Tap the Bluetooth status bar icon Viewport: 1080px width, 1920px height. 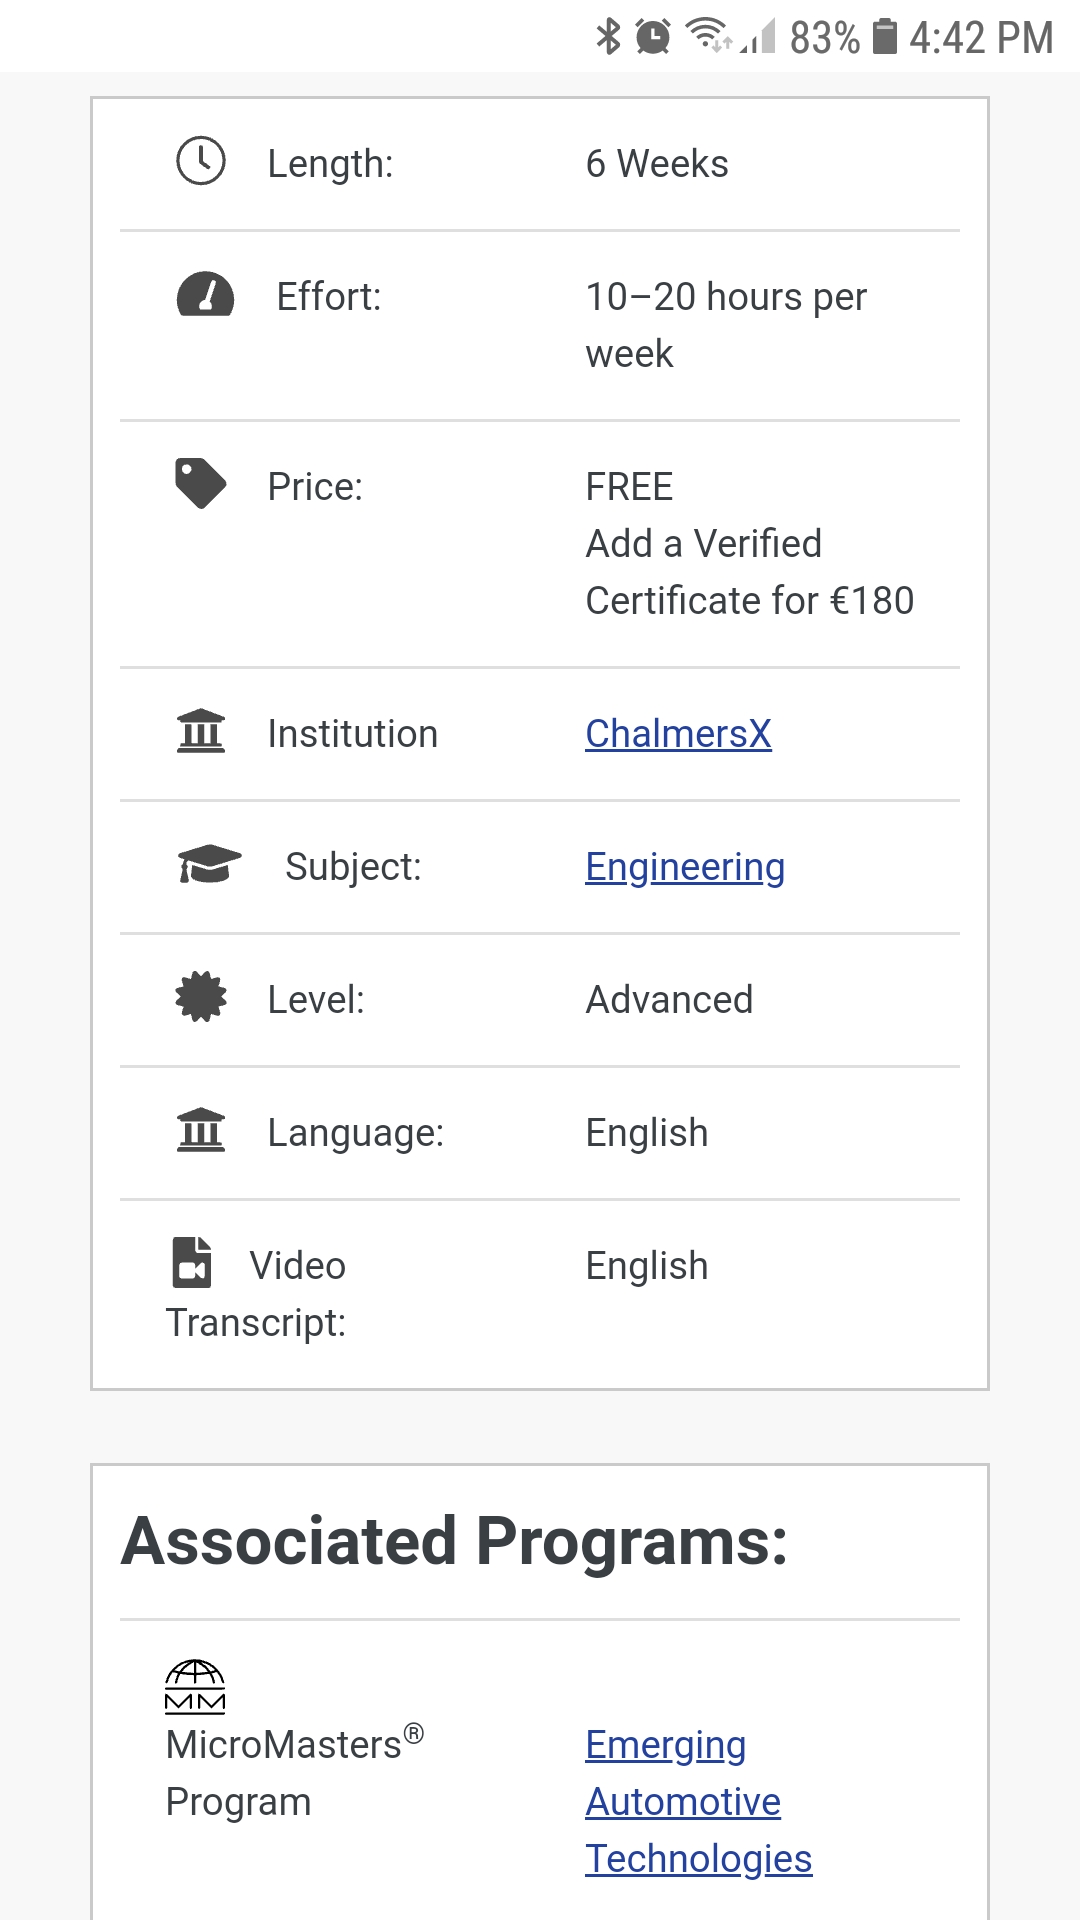click(x=608, y=37)
